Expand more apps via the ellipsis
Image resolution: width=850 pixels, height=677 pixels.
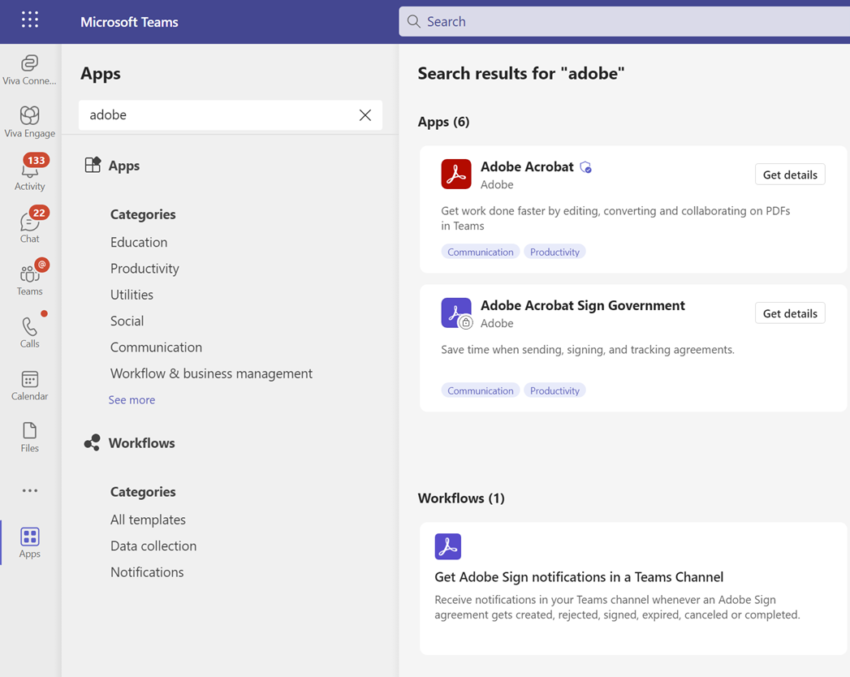(30, 491)
